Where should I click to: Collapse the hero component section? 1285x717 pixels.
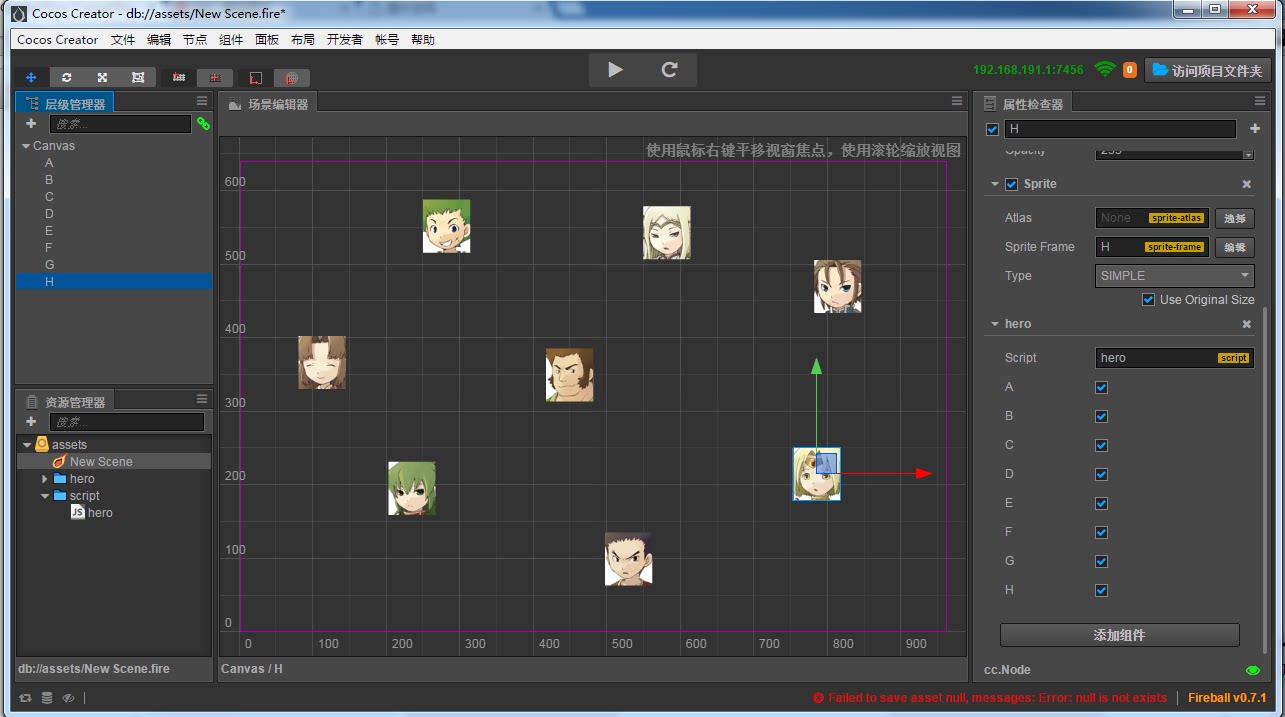(x=995, y=324)
